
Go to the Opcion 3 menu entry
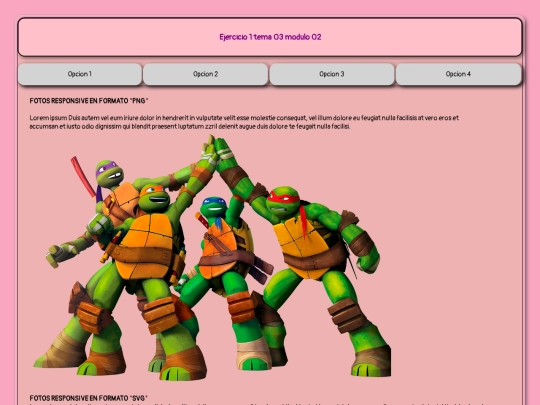[332, 74]
